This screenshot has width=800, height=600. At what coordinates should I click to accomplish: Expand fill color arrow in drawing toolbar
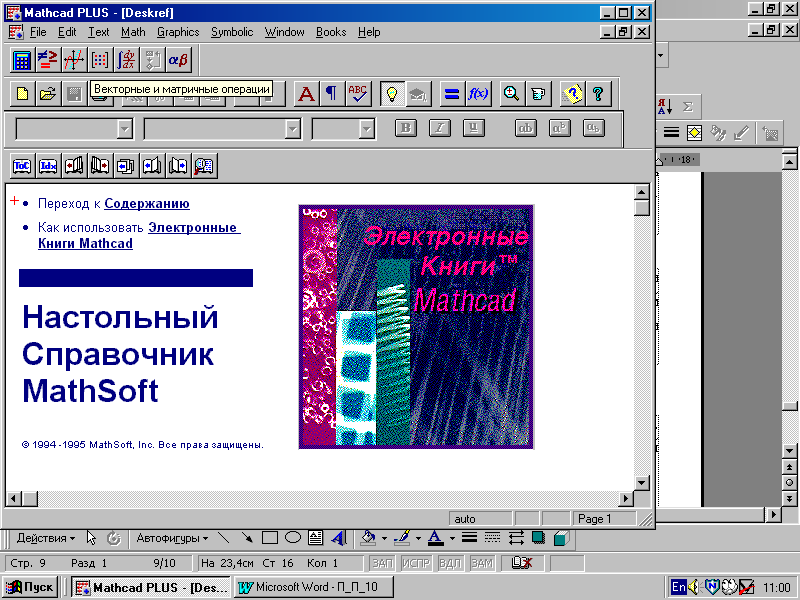pos(384,538)
